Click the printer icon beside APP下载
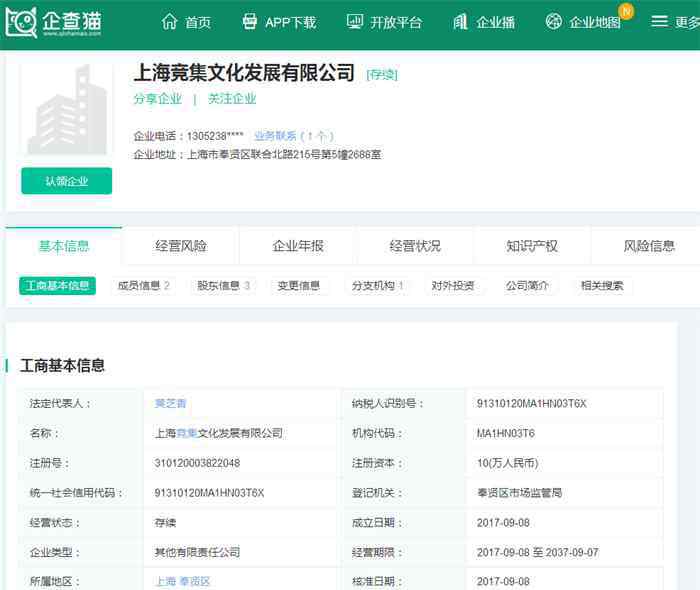The height and width of the screenshot is (590, 700). point(250,21)
